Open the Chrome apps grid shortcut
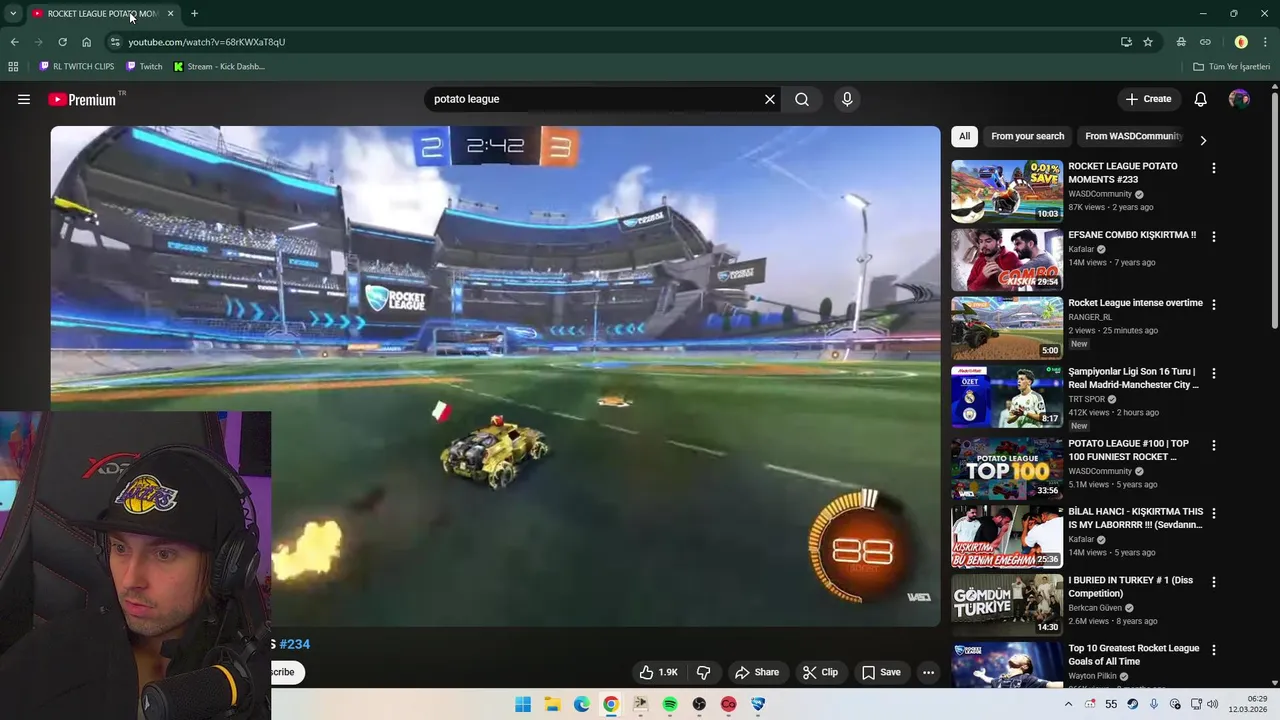The image size is (1280, 720). 13,67
